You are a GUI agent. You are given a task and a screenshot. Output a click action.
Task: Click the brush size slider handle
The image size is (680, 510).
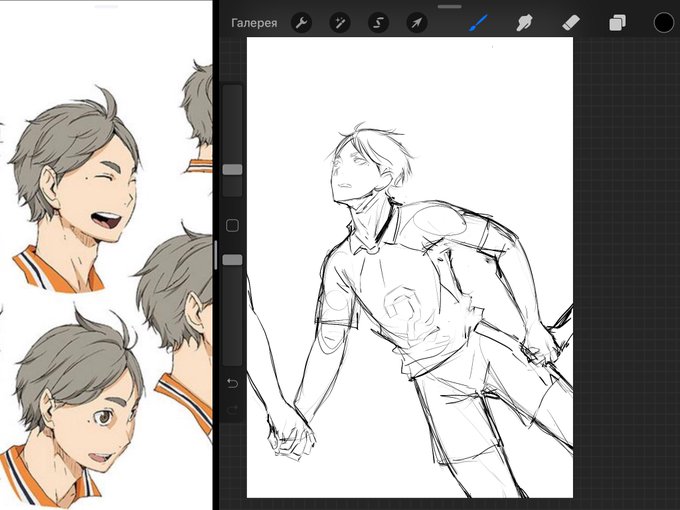[x=232, y=170]
